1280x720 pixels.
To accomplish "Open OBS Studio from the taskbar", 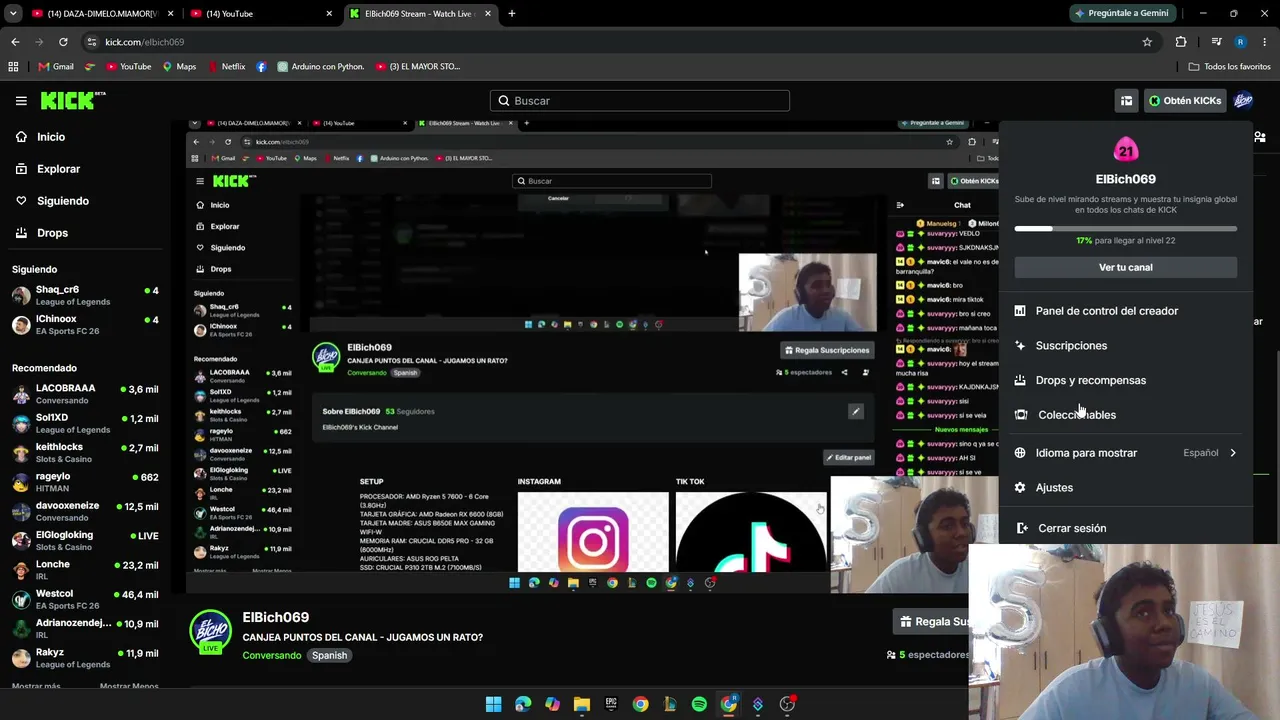I will [787, 704].
